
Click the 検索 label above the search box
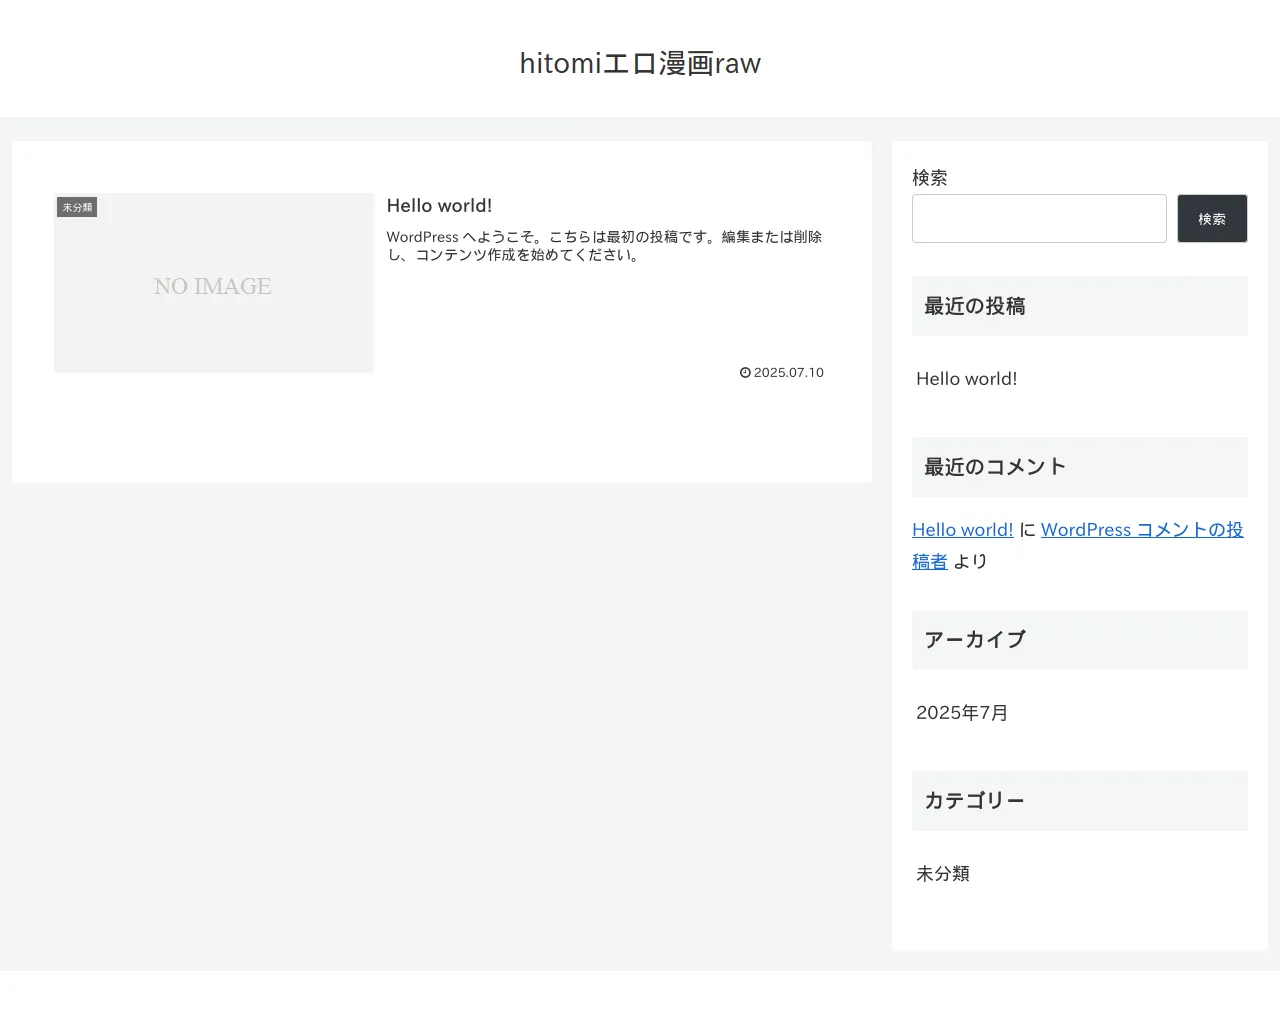tap(929, 178)
